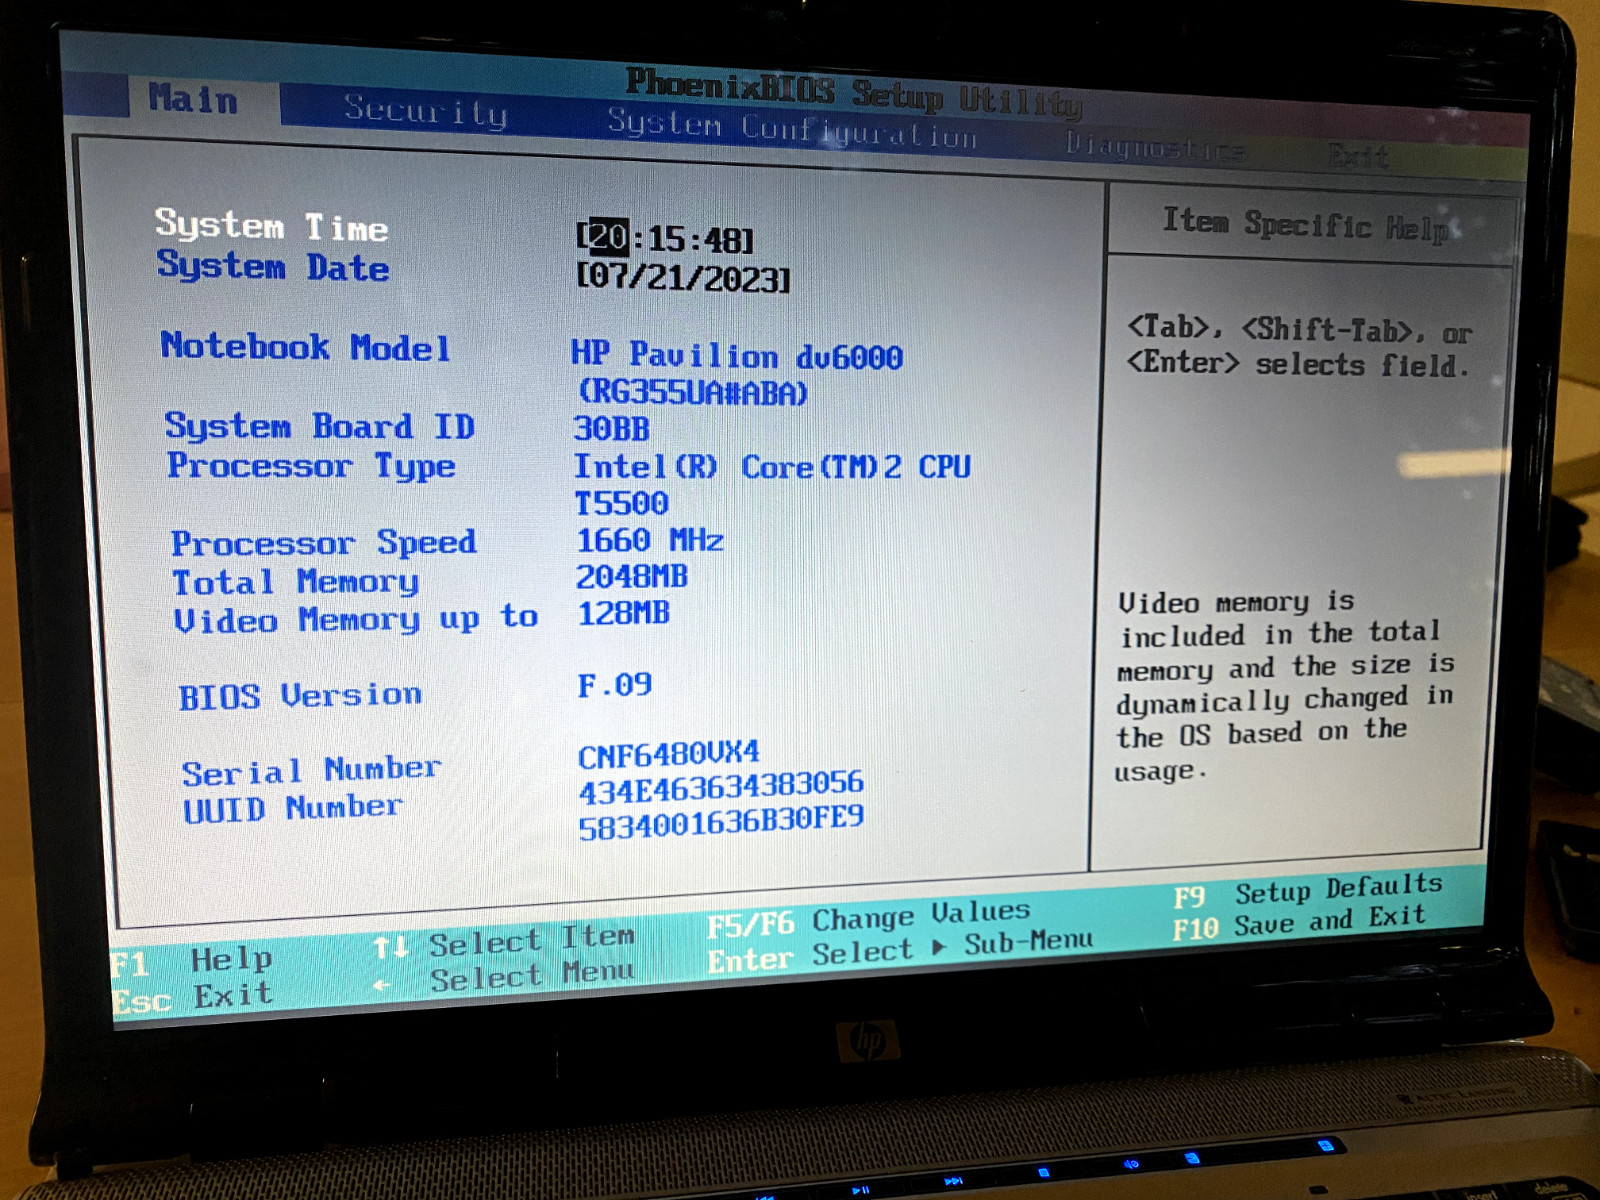The width and height of the screenshot is (1600, 1200).
Task: Click the T5500 processor model text
Action: (621, 503)
